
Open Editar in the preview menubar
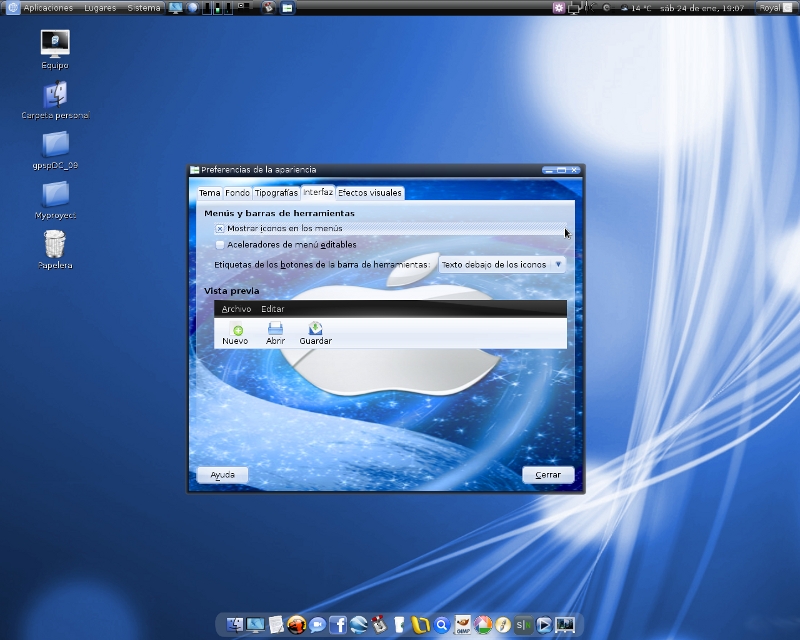[272, 309]
